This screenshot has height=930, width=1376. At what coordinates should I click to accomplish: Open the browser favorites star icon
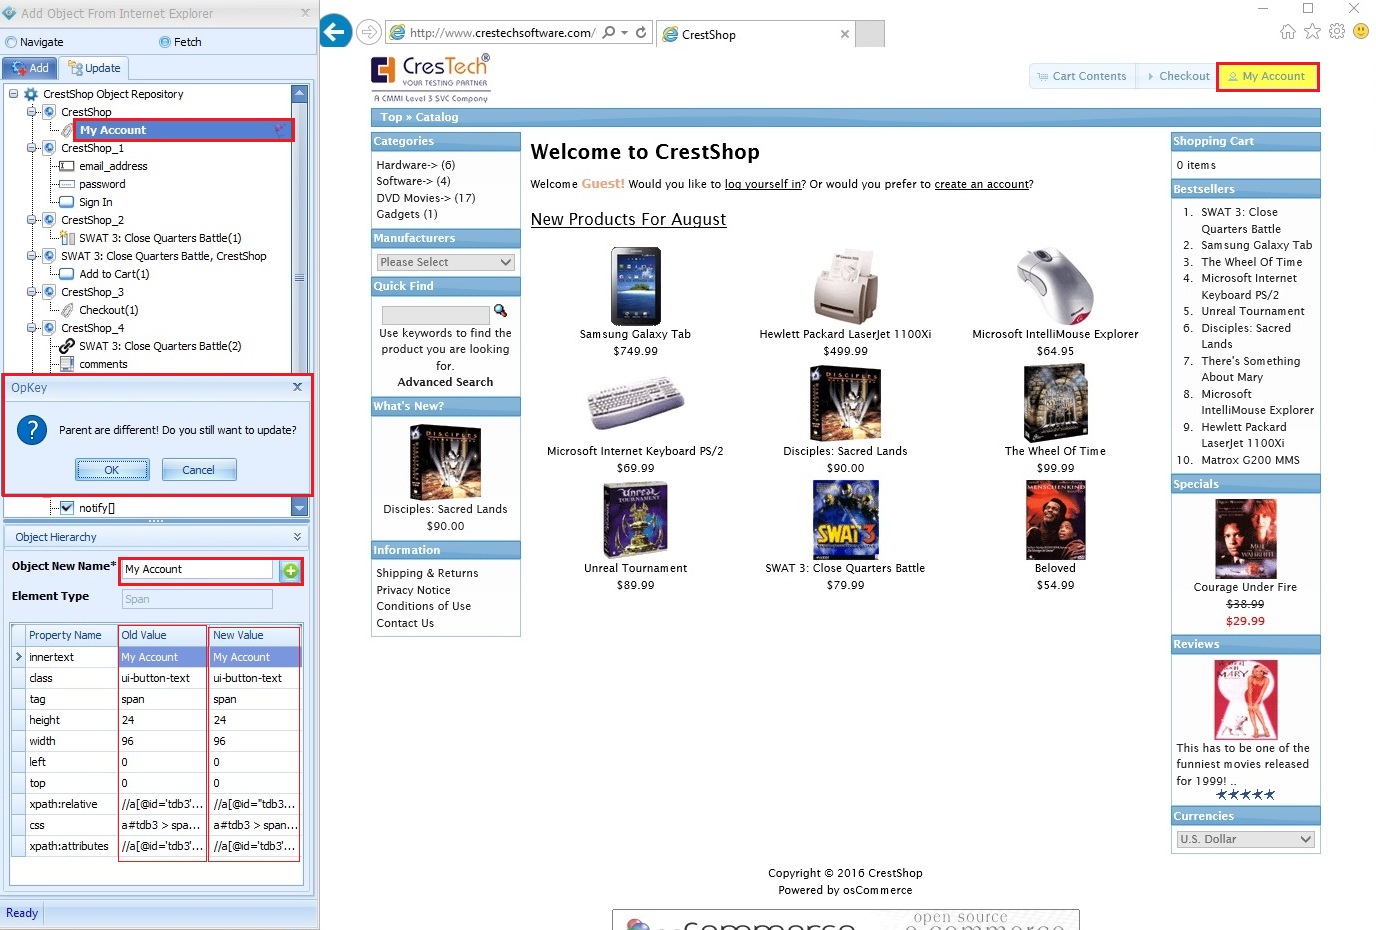click(1312, 31)
